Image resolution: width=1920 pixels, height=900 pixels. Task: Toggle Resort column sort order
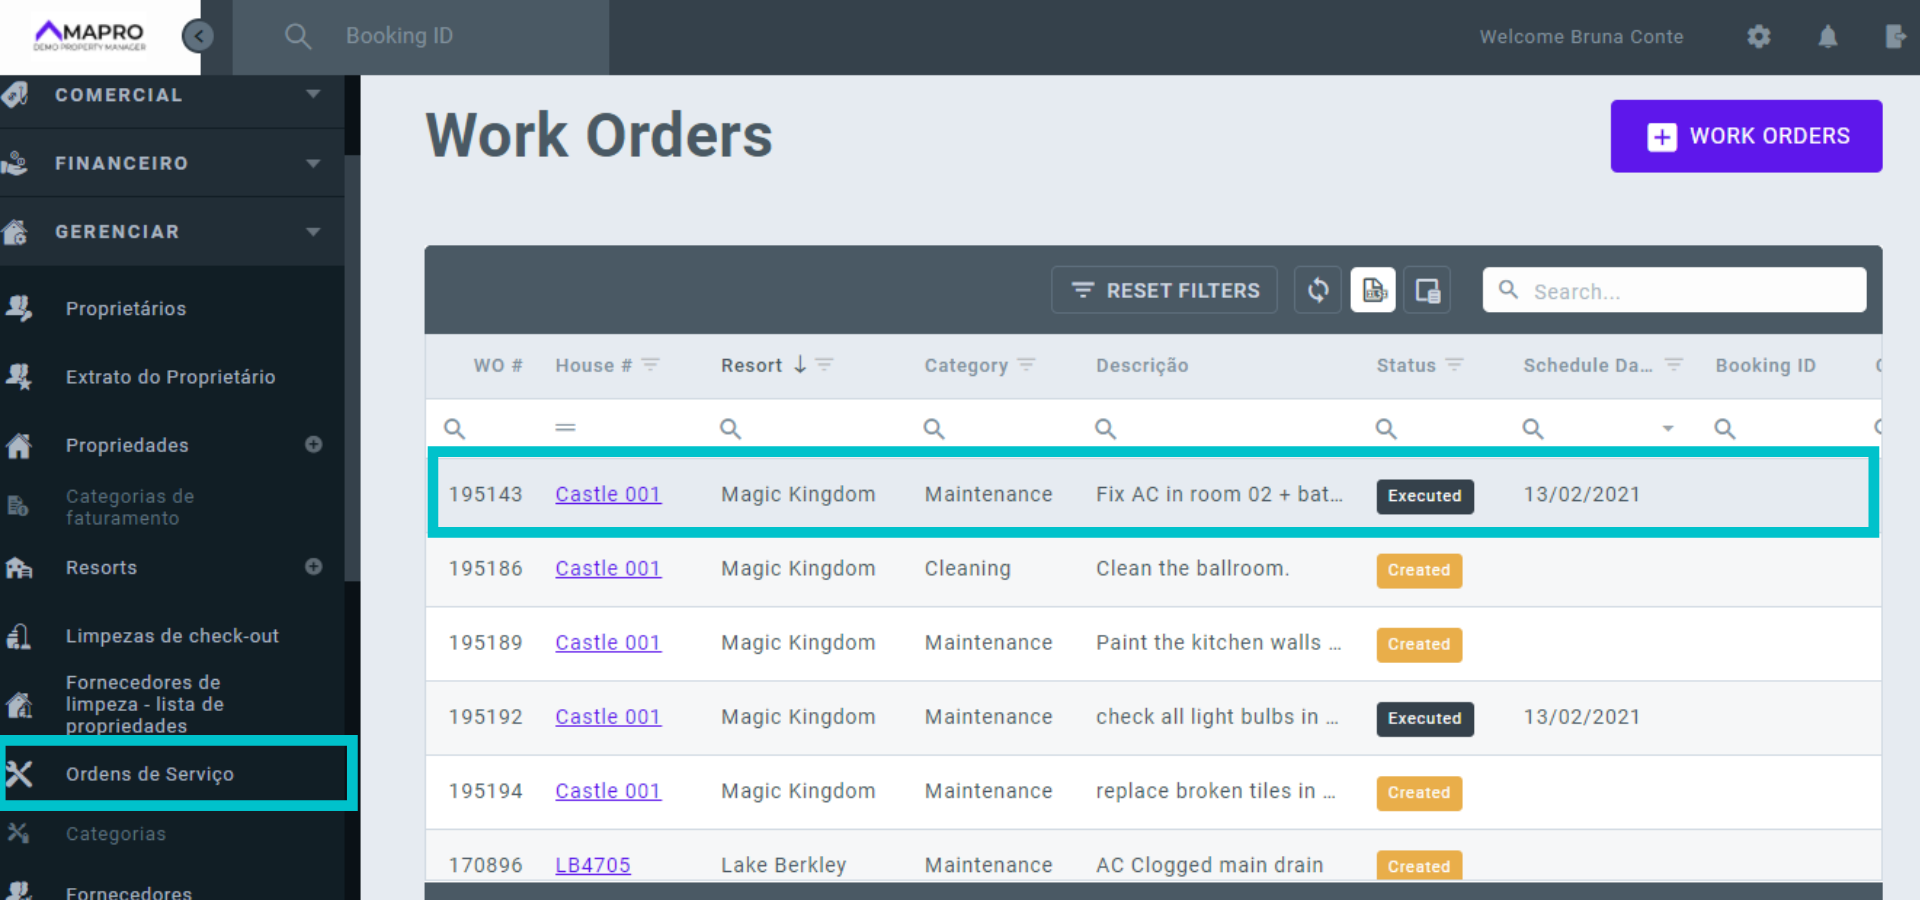click(x=799, y=365)
